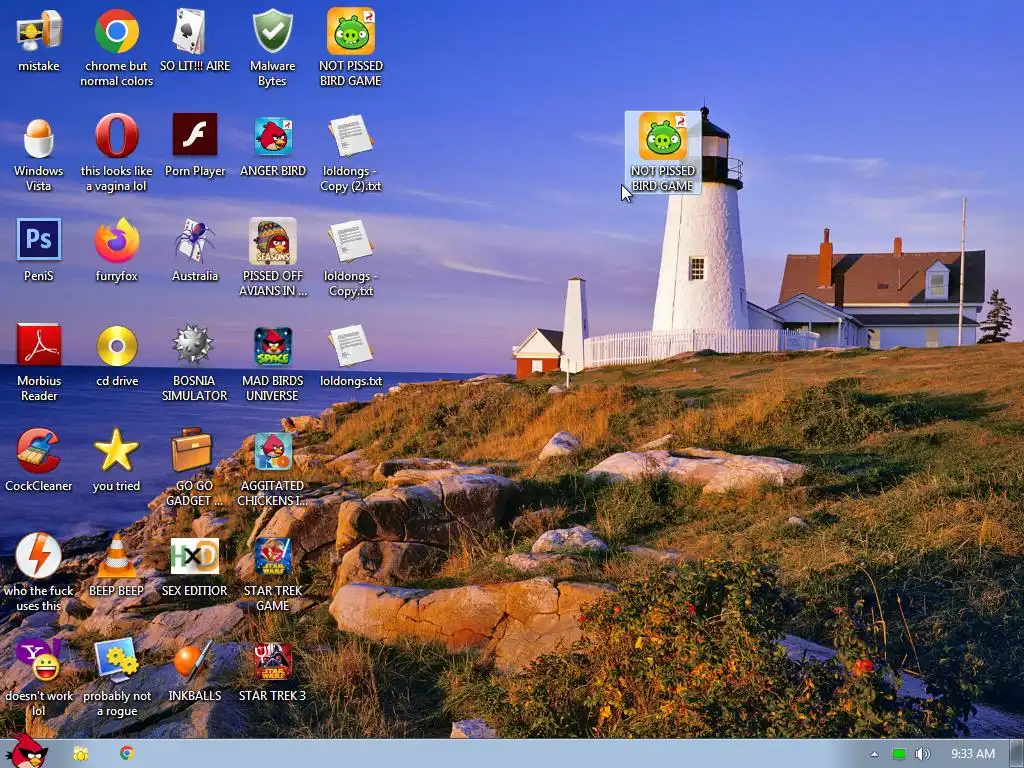Select the 'you tried' gold star icon

pyautogui.click(x=116, y=451)
